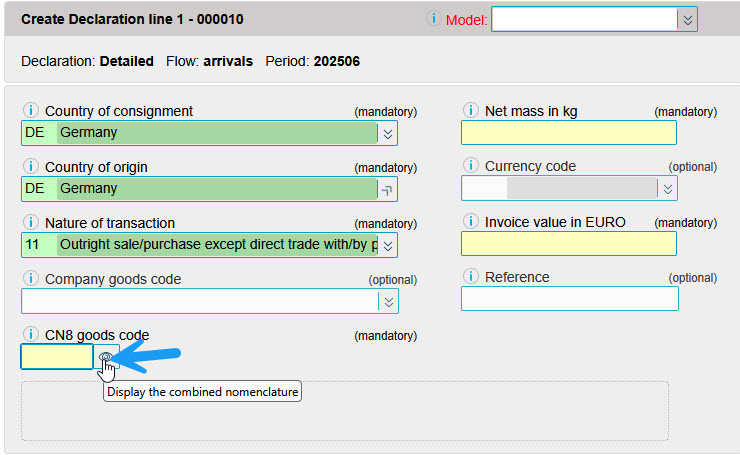Click info icon for Nature of transaction
This screenshot has width=740, height=455.
click(30, 223)
